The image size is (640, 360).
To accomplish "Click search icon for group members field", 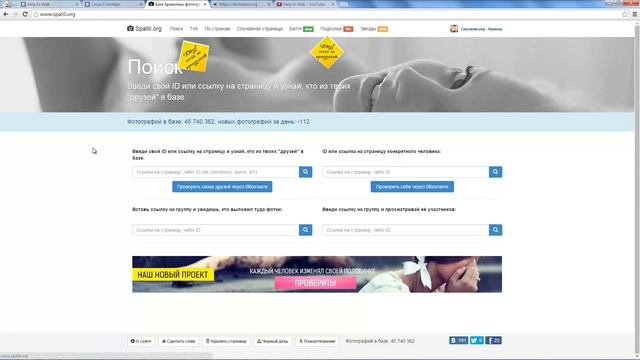I will point(496,230).
